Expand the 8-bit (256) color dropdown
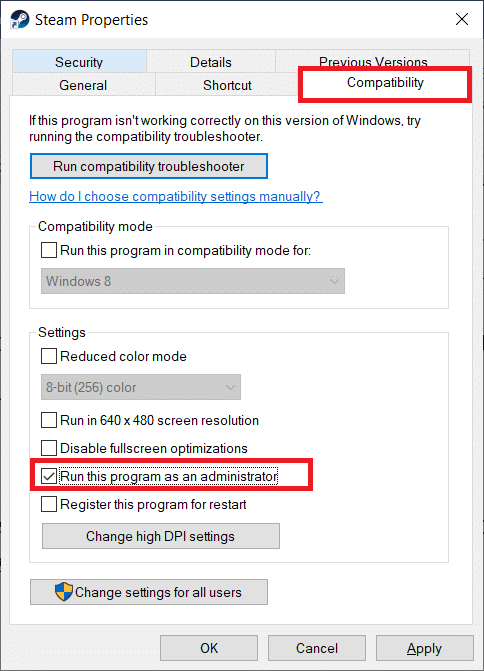This screenshot has height=671, width=484. [x=141, y=387]
